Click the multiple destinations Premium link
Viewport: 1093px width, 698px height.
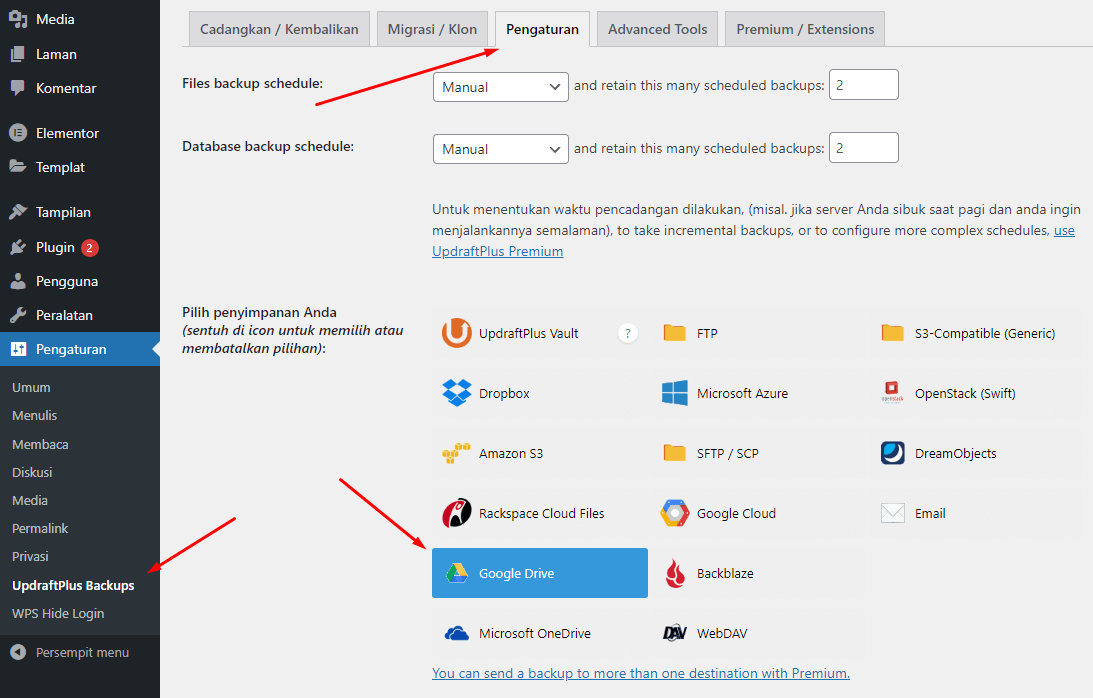[x=641, y=673]
